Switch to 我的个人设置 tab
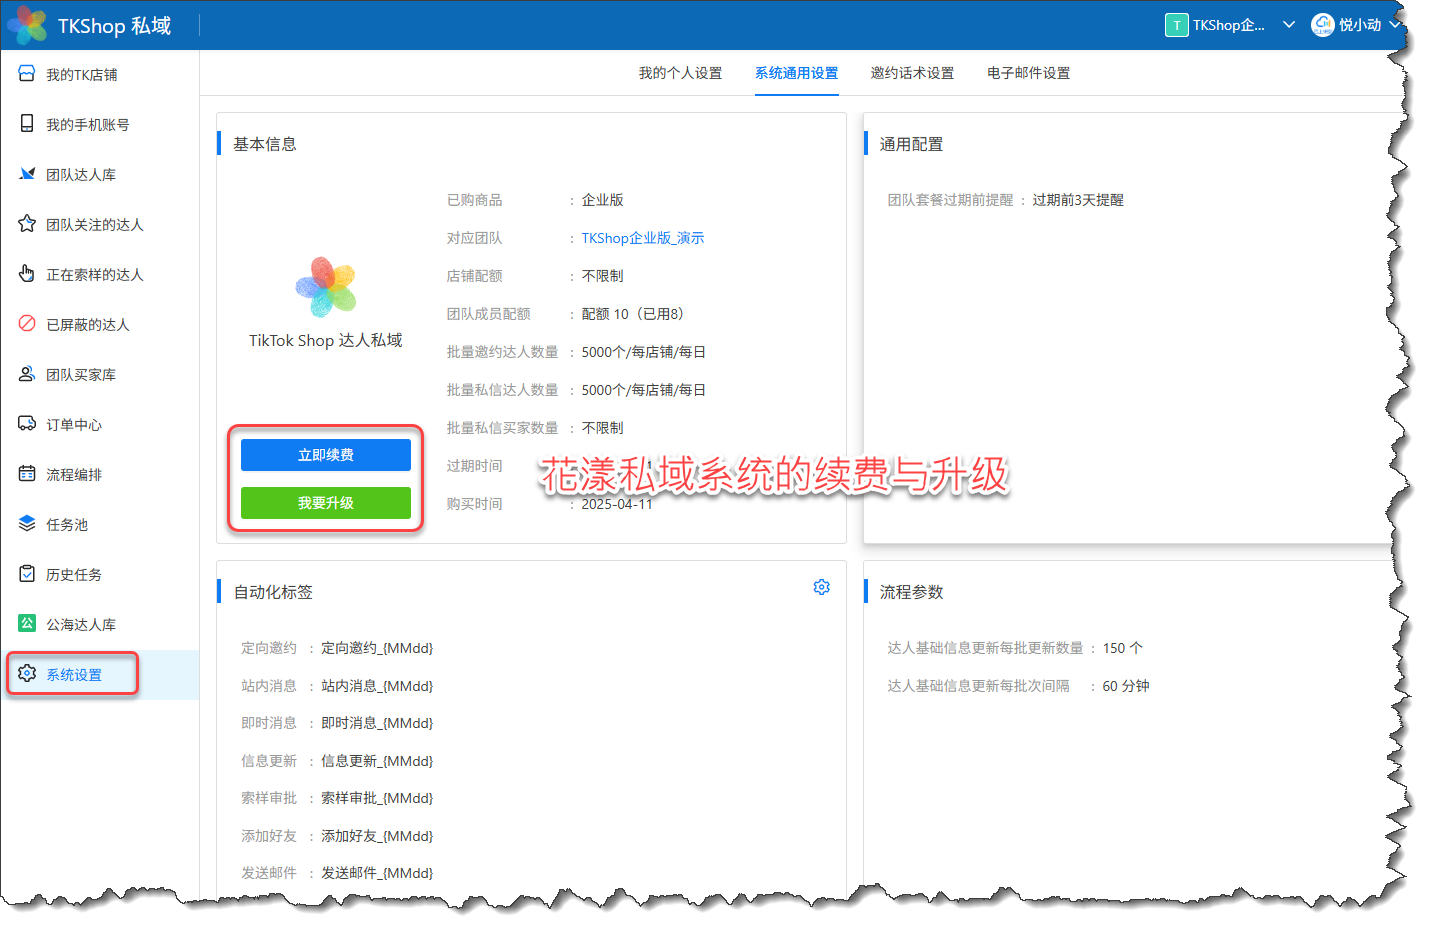The image size is (1432, 932). pyautogui.click(x=680, y=73)
